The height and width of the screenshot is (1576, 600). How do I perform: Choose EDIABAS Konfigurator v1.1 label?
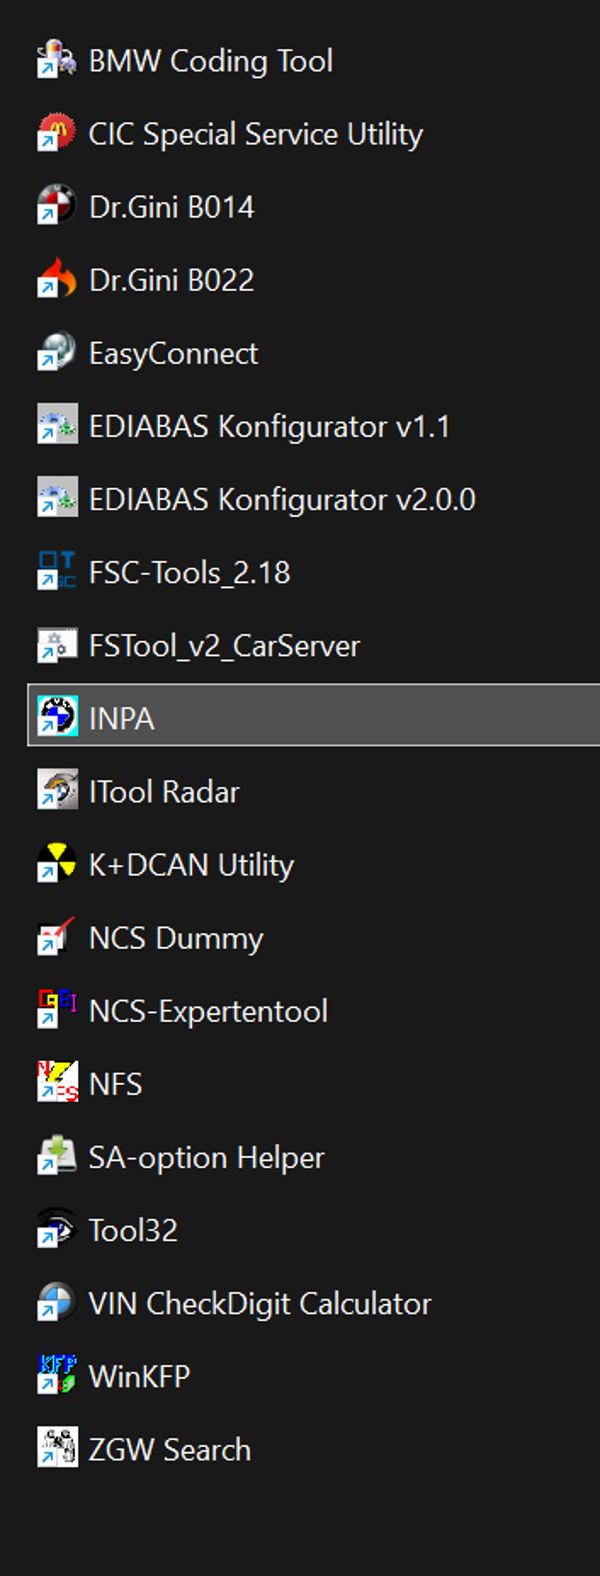tap(270, 427)
